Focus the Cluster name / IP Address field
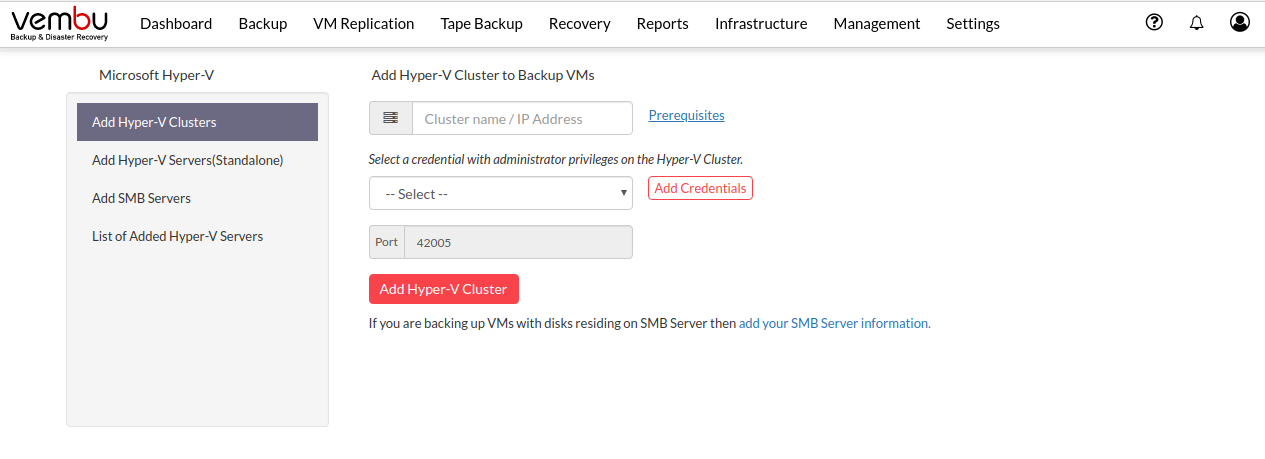The image size is (1265, 459). pyautogui.click(x=522, y=118)
